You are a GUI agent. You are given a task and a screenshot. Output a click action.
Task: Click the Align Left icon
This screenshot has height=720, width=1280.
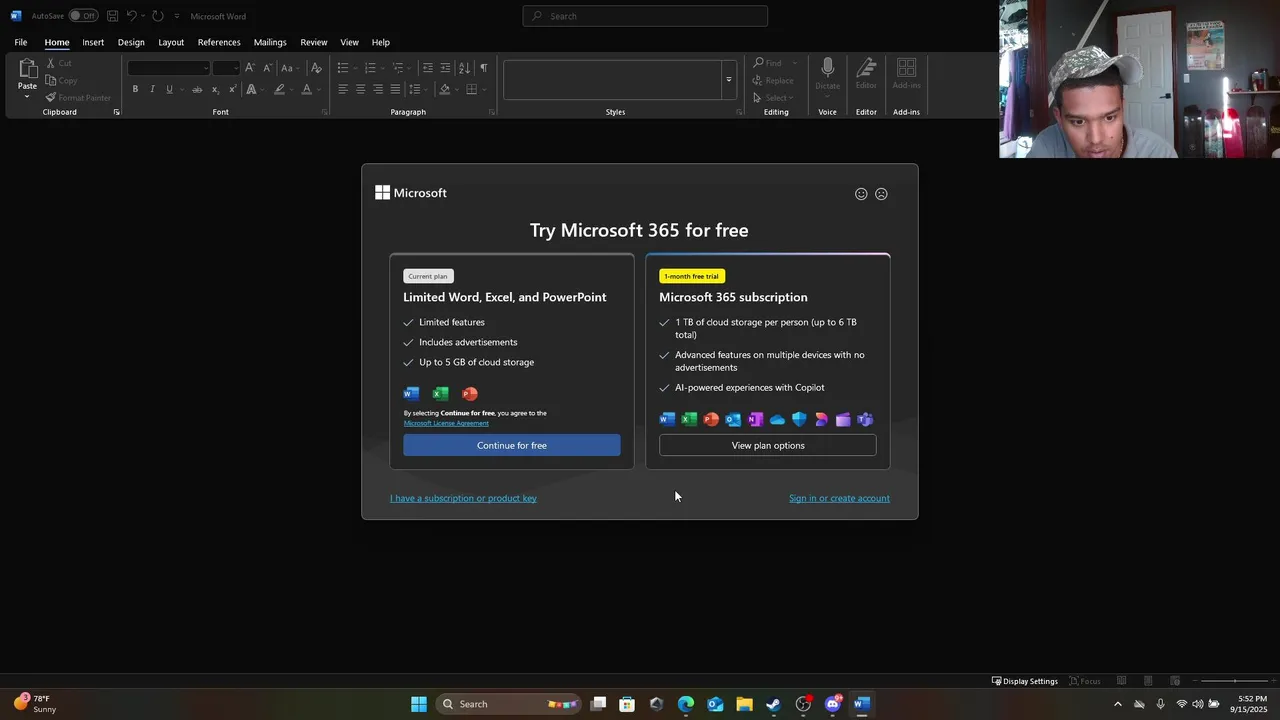pyautogui.click(x=342, y=89)
